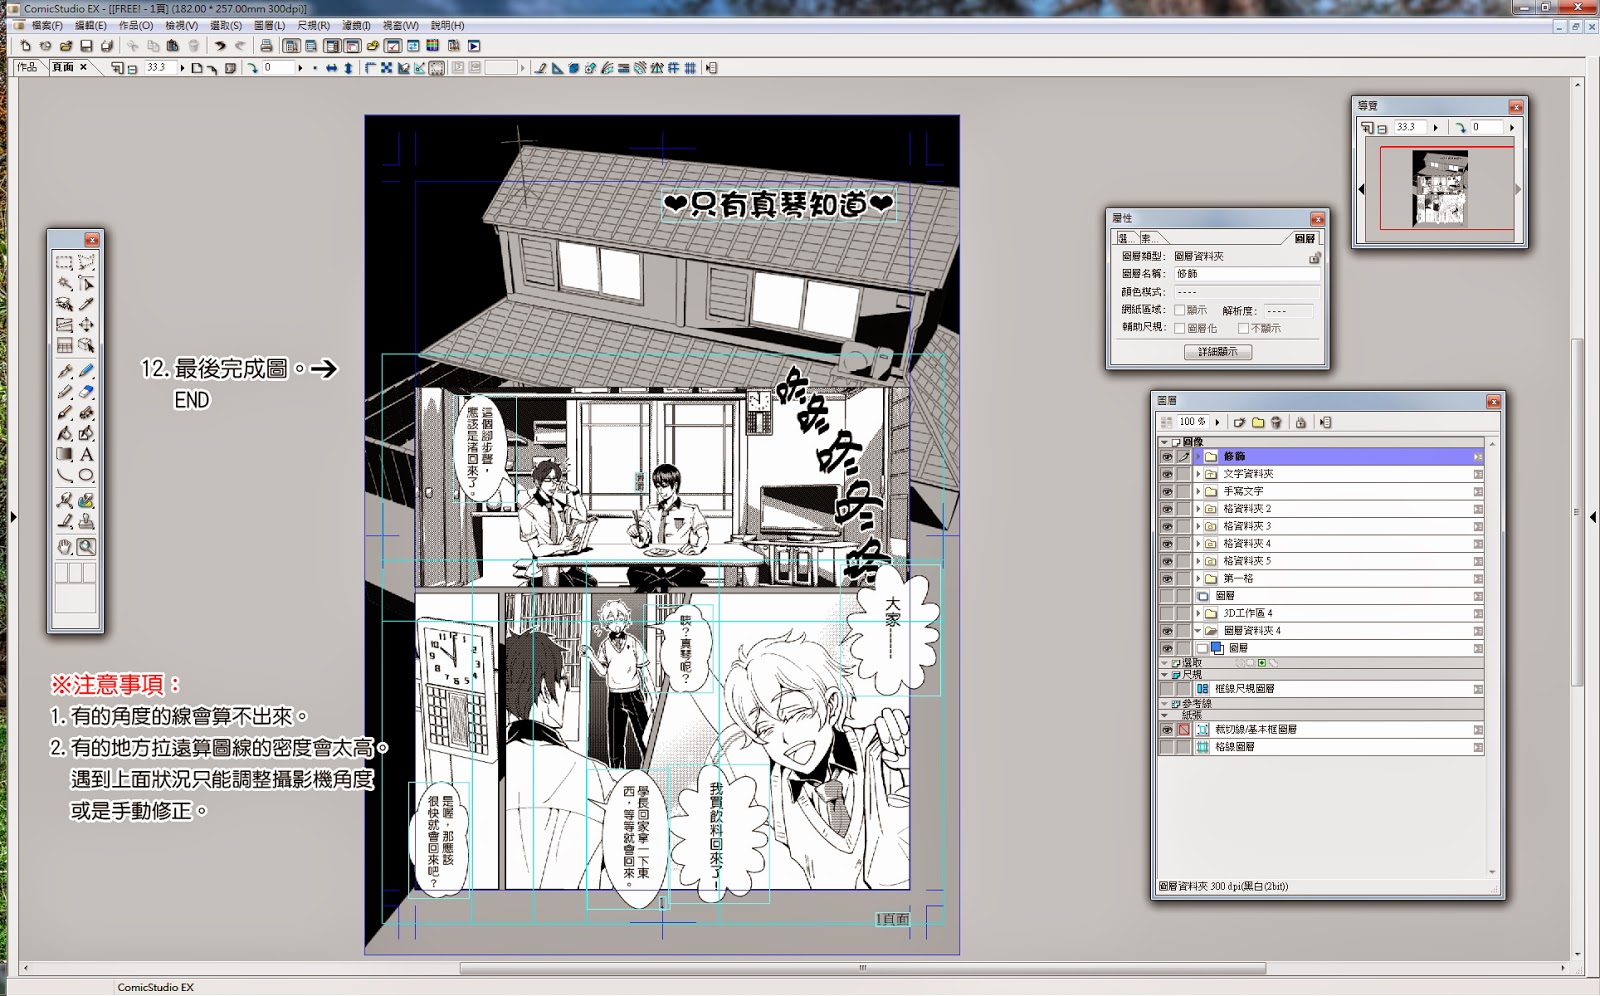Show the 3D工作區 4 layer folder

tap(1166, 613)
